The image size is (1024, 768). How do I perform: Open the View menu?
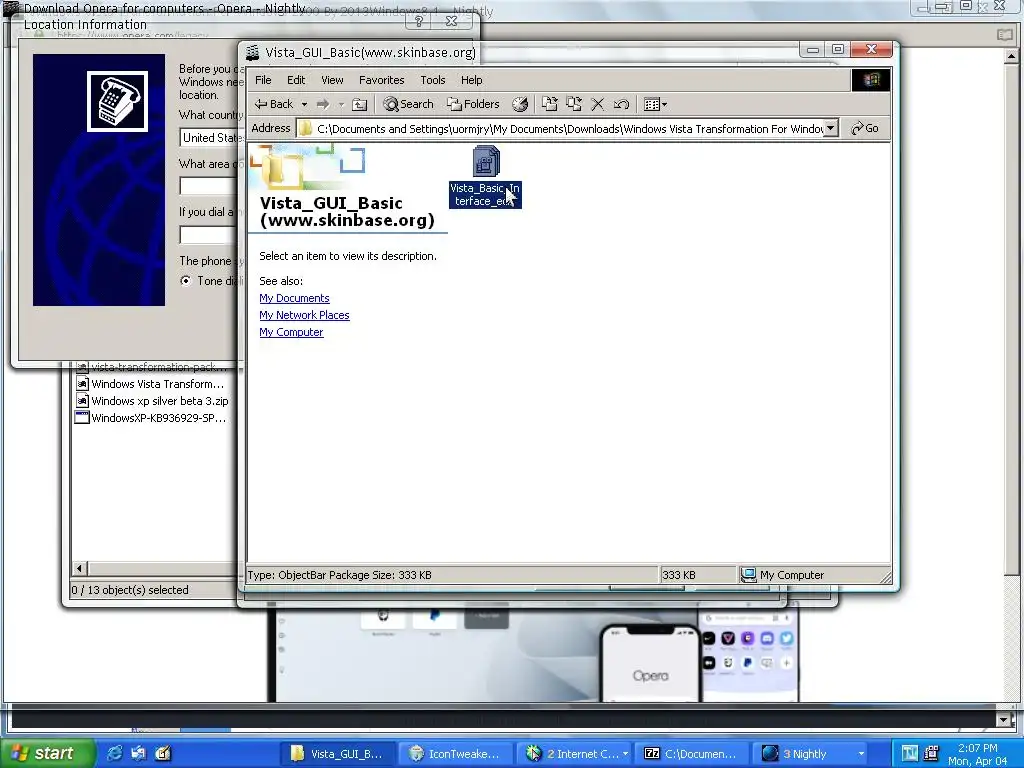(332, 80)
